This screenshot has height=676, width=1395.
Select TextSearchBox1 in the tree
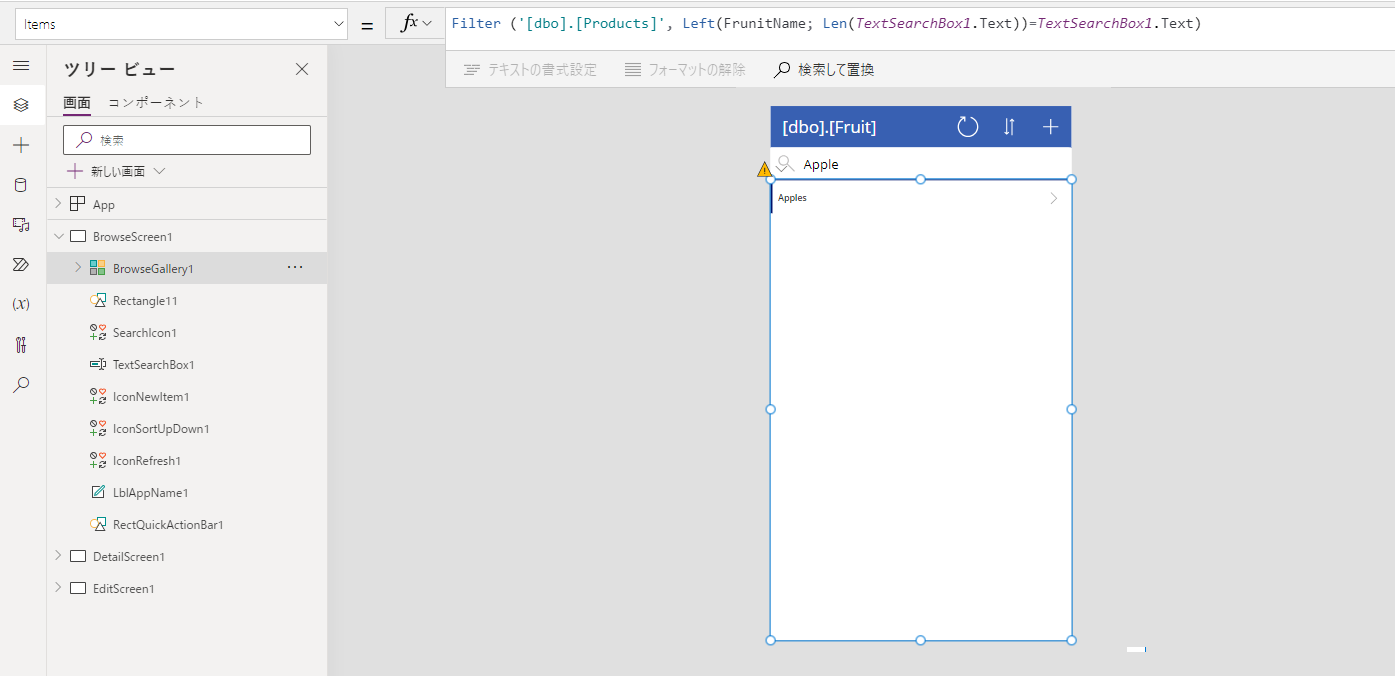[x=153, y=364]
